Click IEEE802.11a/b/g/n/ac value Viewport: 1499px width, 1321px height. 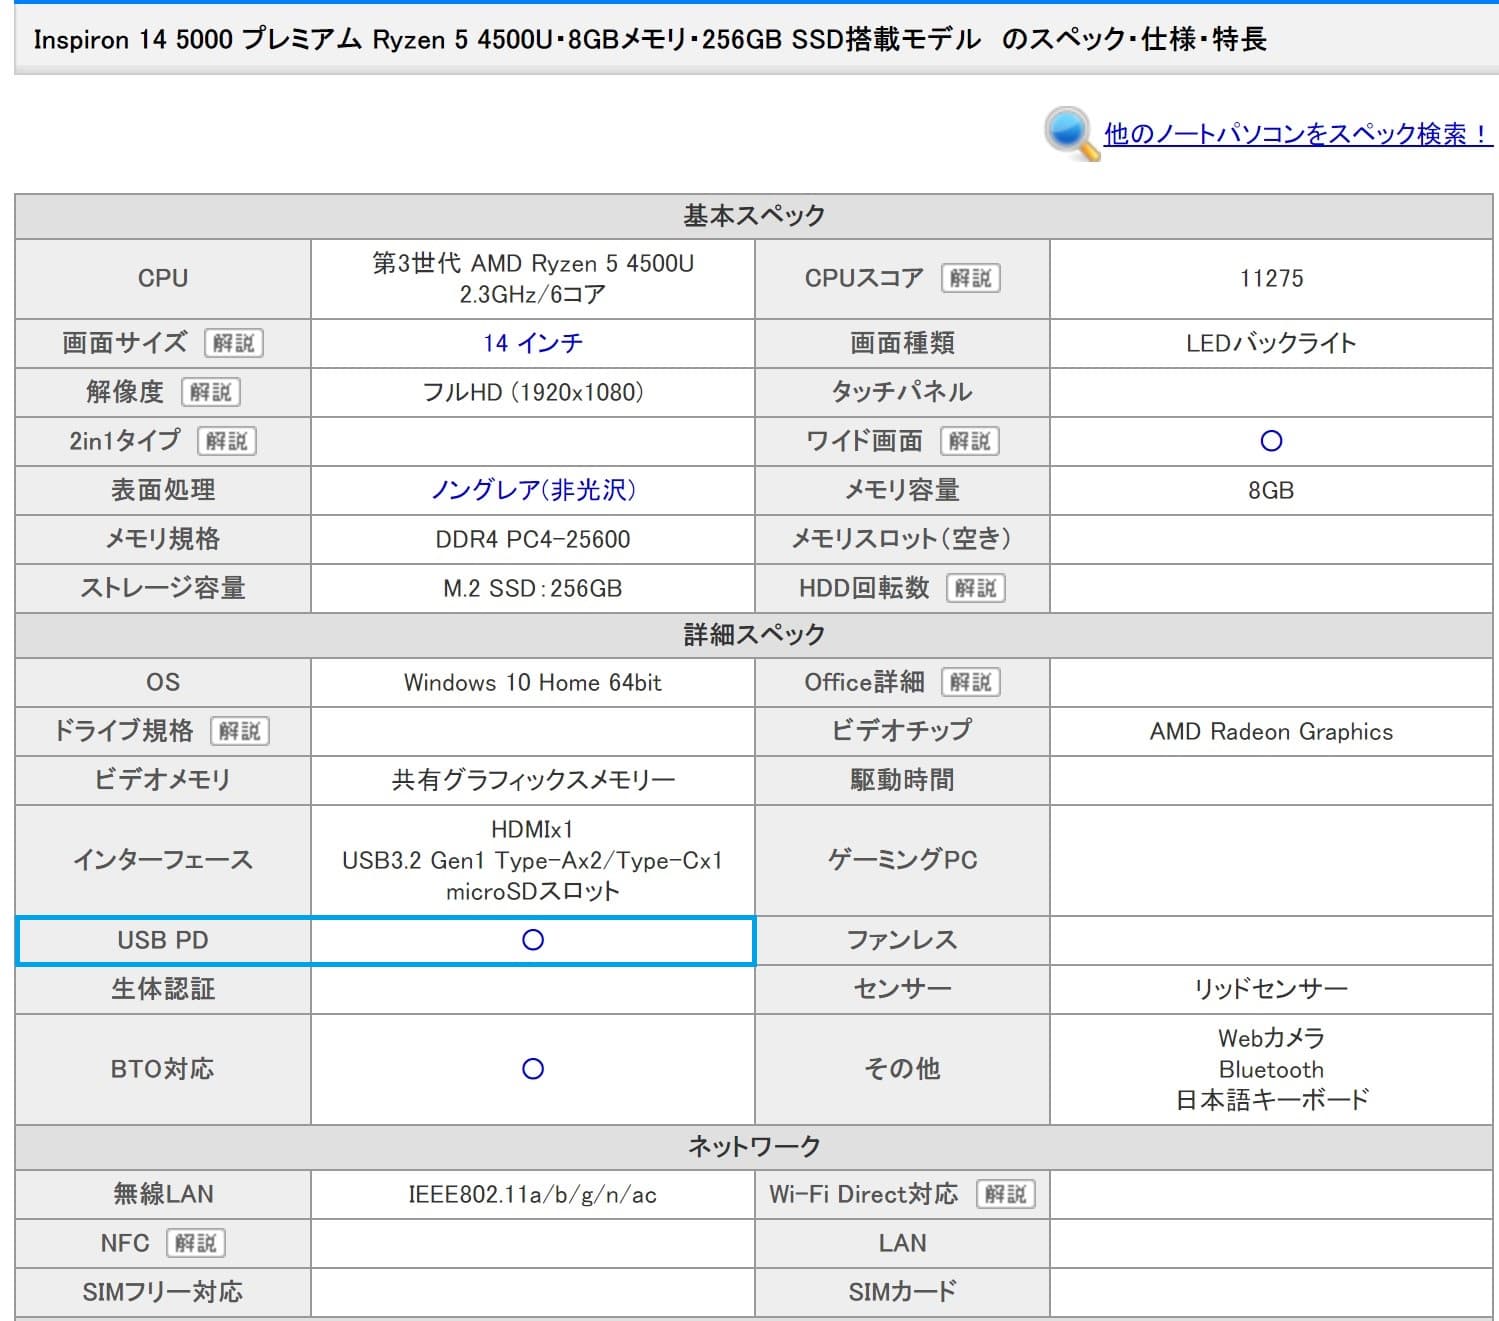[533, 1194]
